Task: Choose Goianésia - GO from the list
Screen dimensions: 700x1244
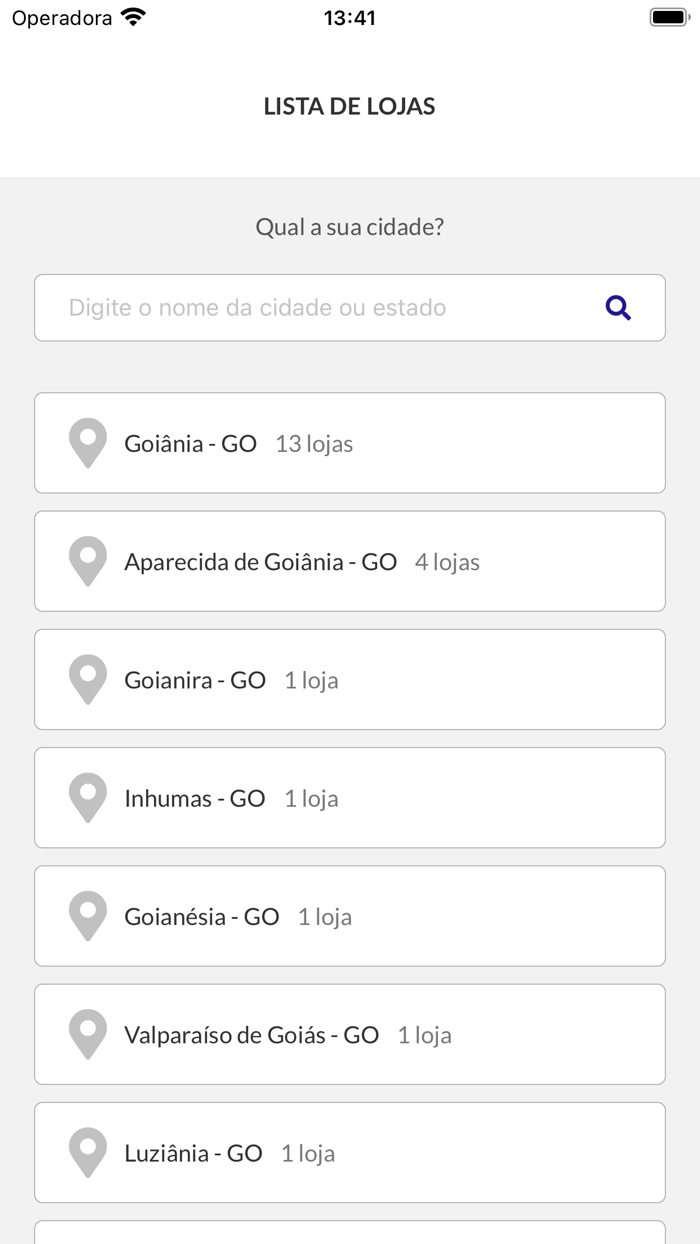Action: [x=350, y=916]
